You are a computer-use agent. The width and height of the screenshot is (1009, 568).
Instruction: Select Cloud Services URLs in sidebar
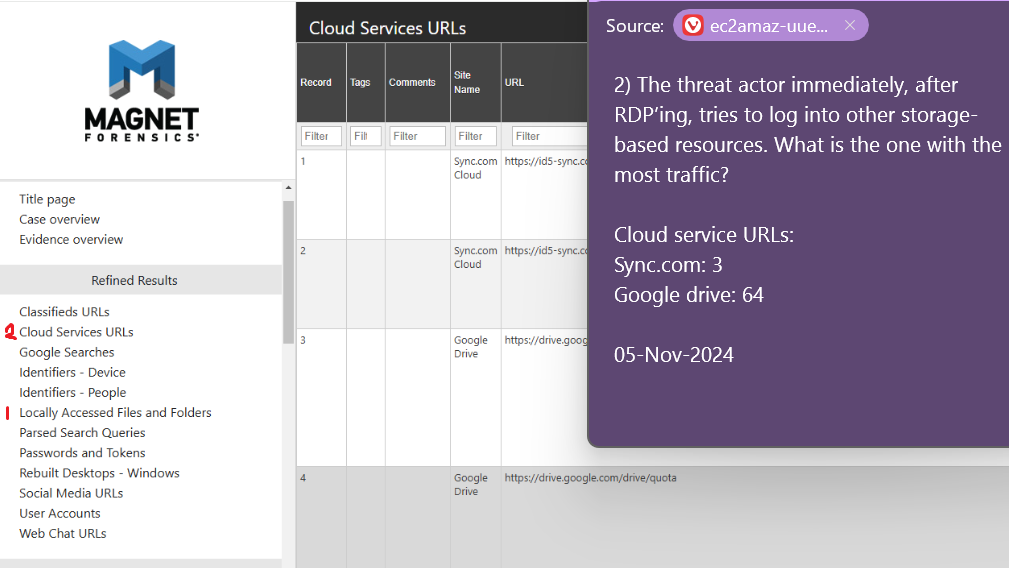pyautogui.click(x=76, y=332)
